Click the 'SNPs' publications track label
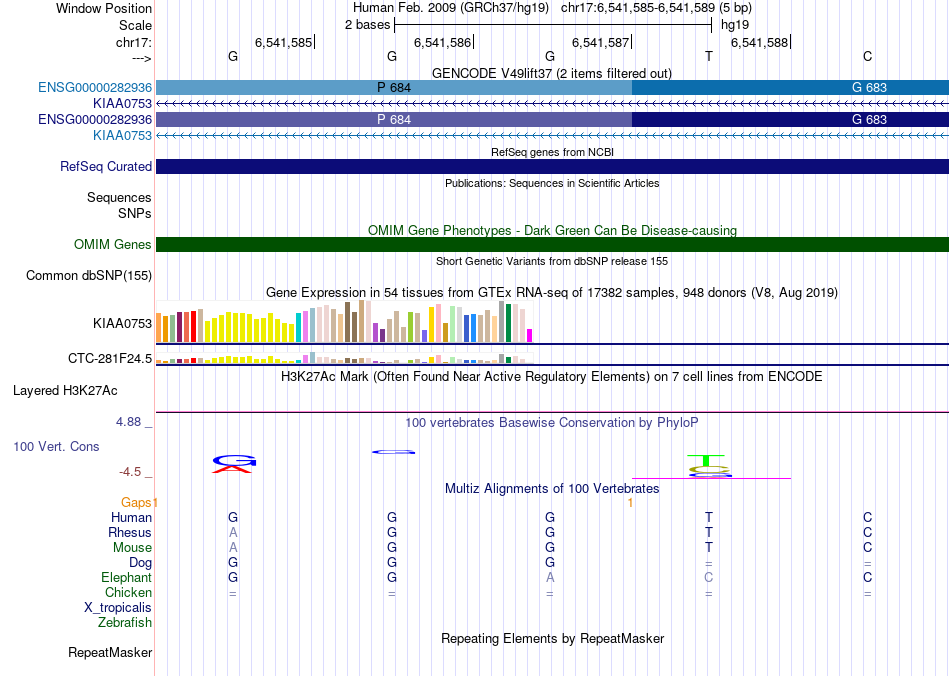Image resolution: width=950 pixels, height=676 pixels. click(135, 213)
